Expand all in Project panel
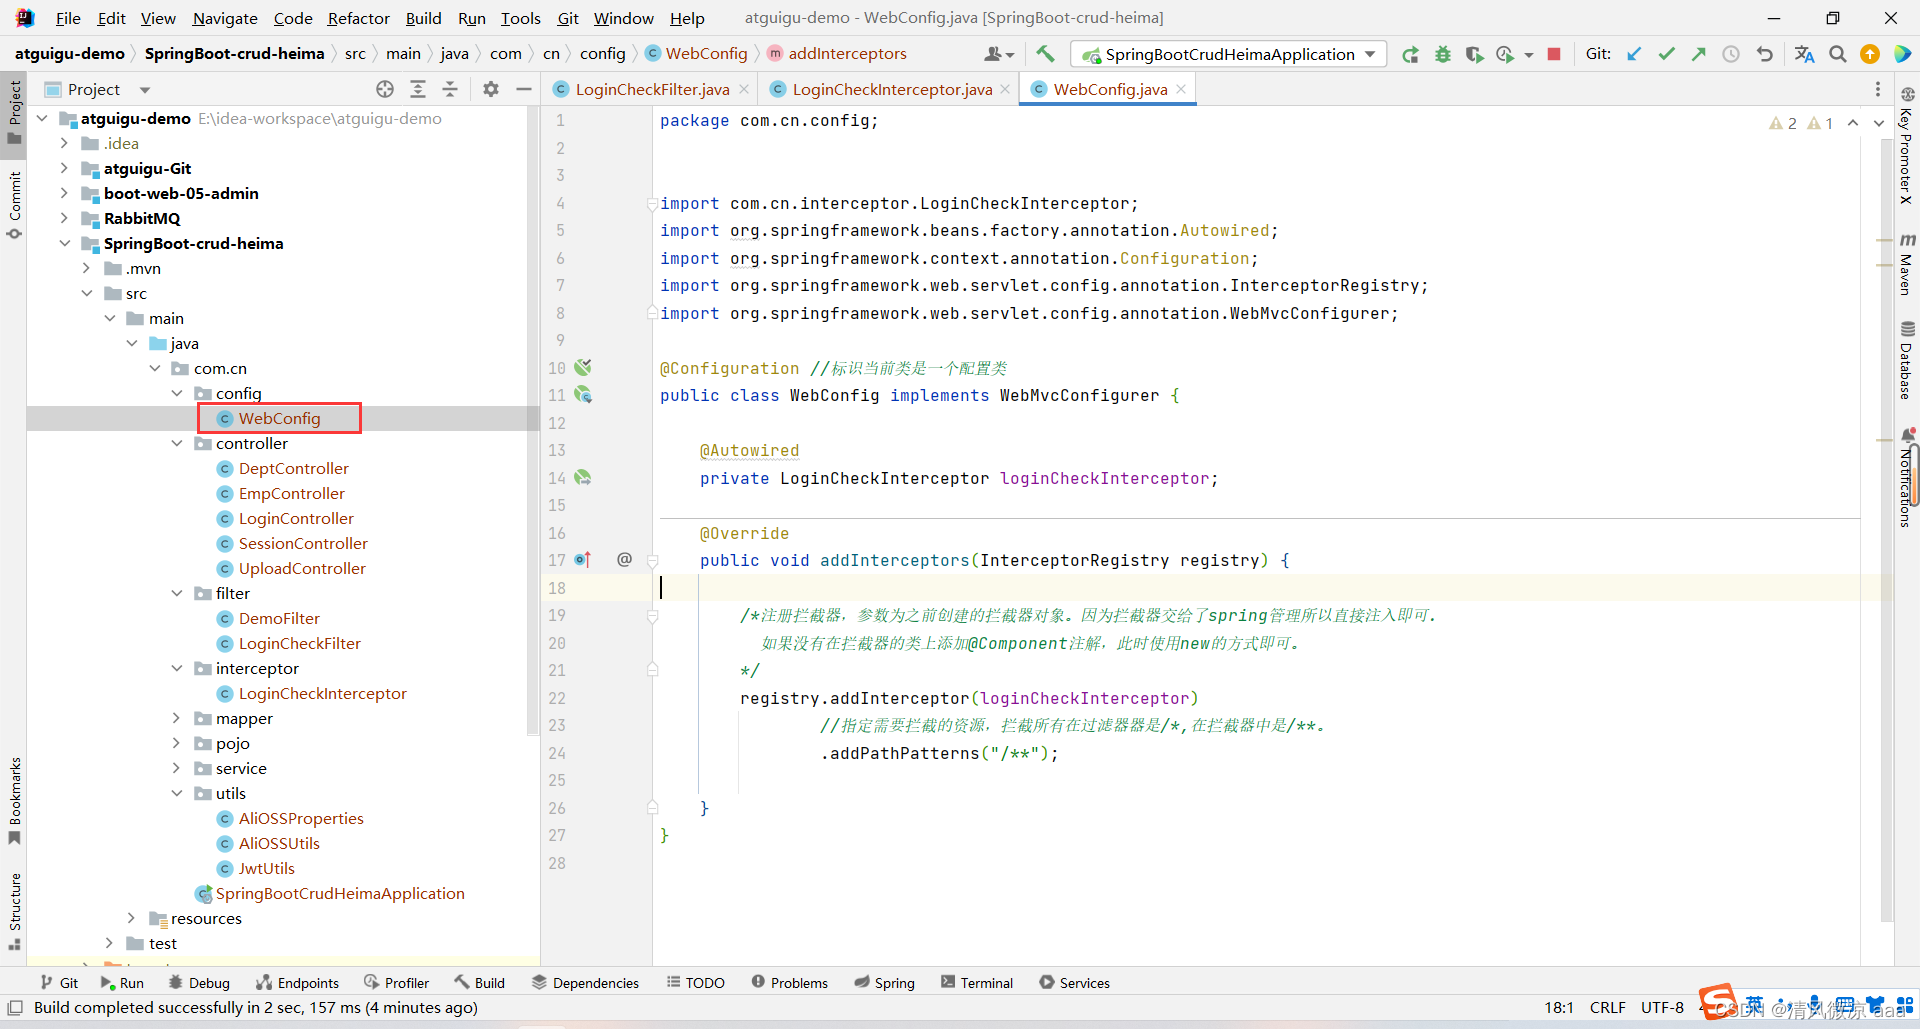This screenshot has height=1029, width=1920. (418, 89)
